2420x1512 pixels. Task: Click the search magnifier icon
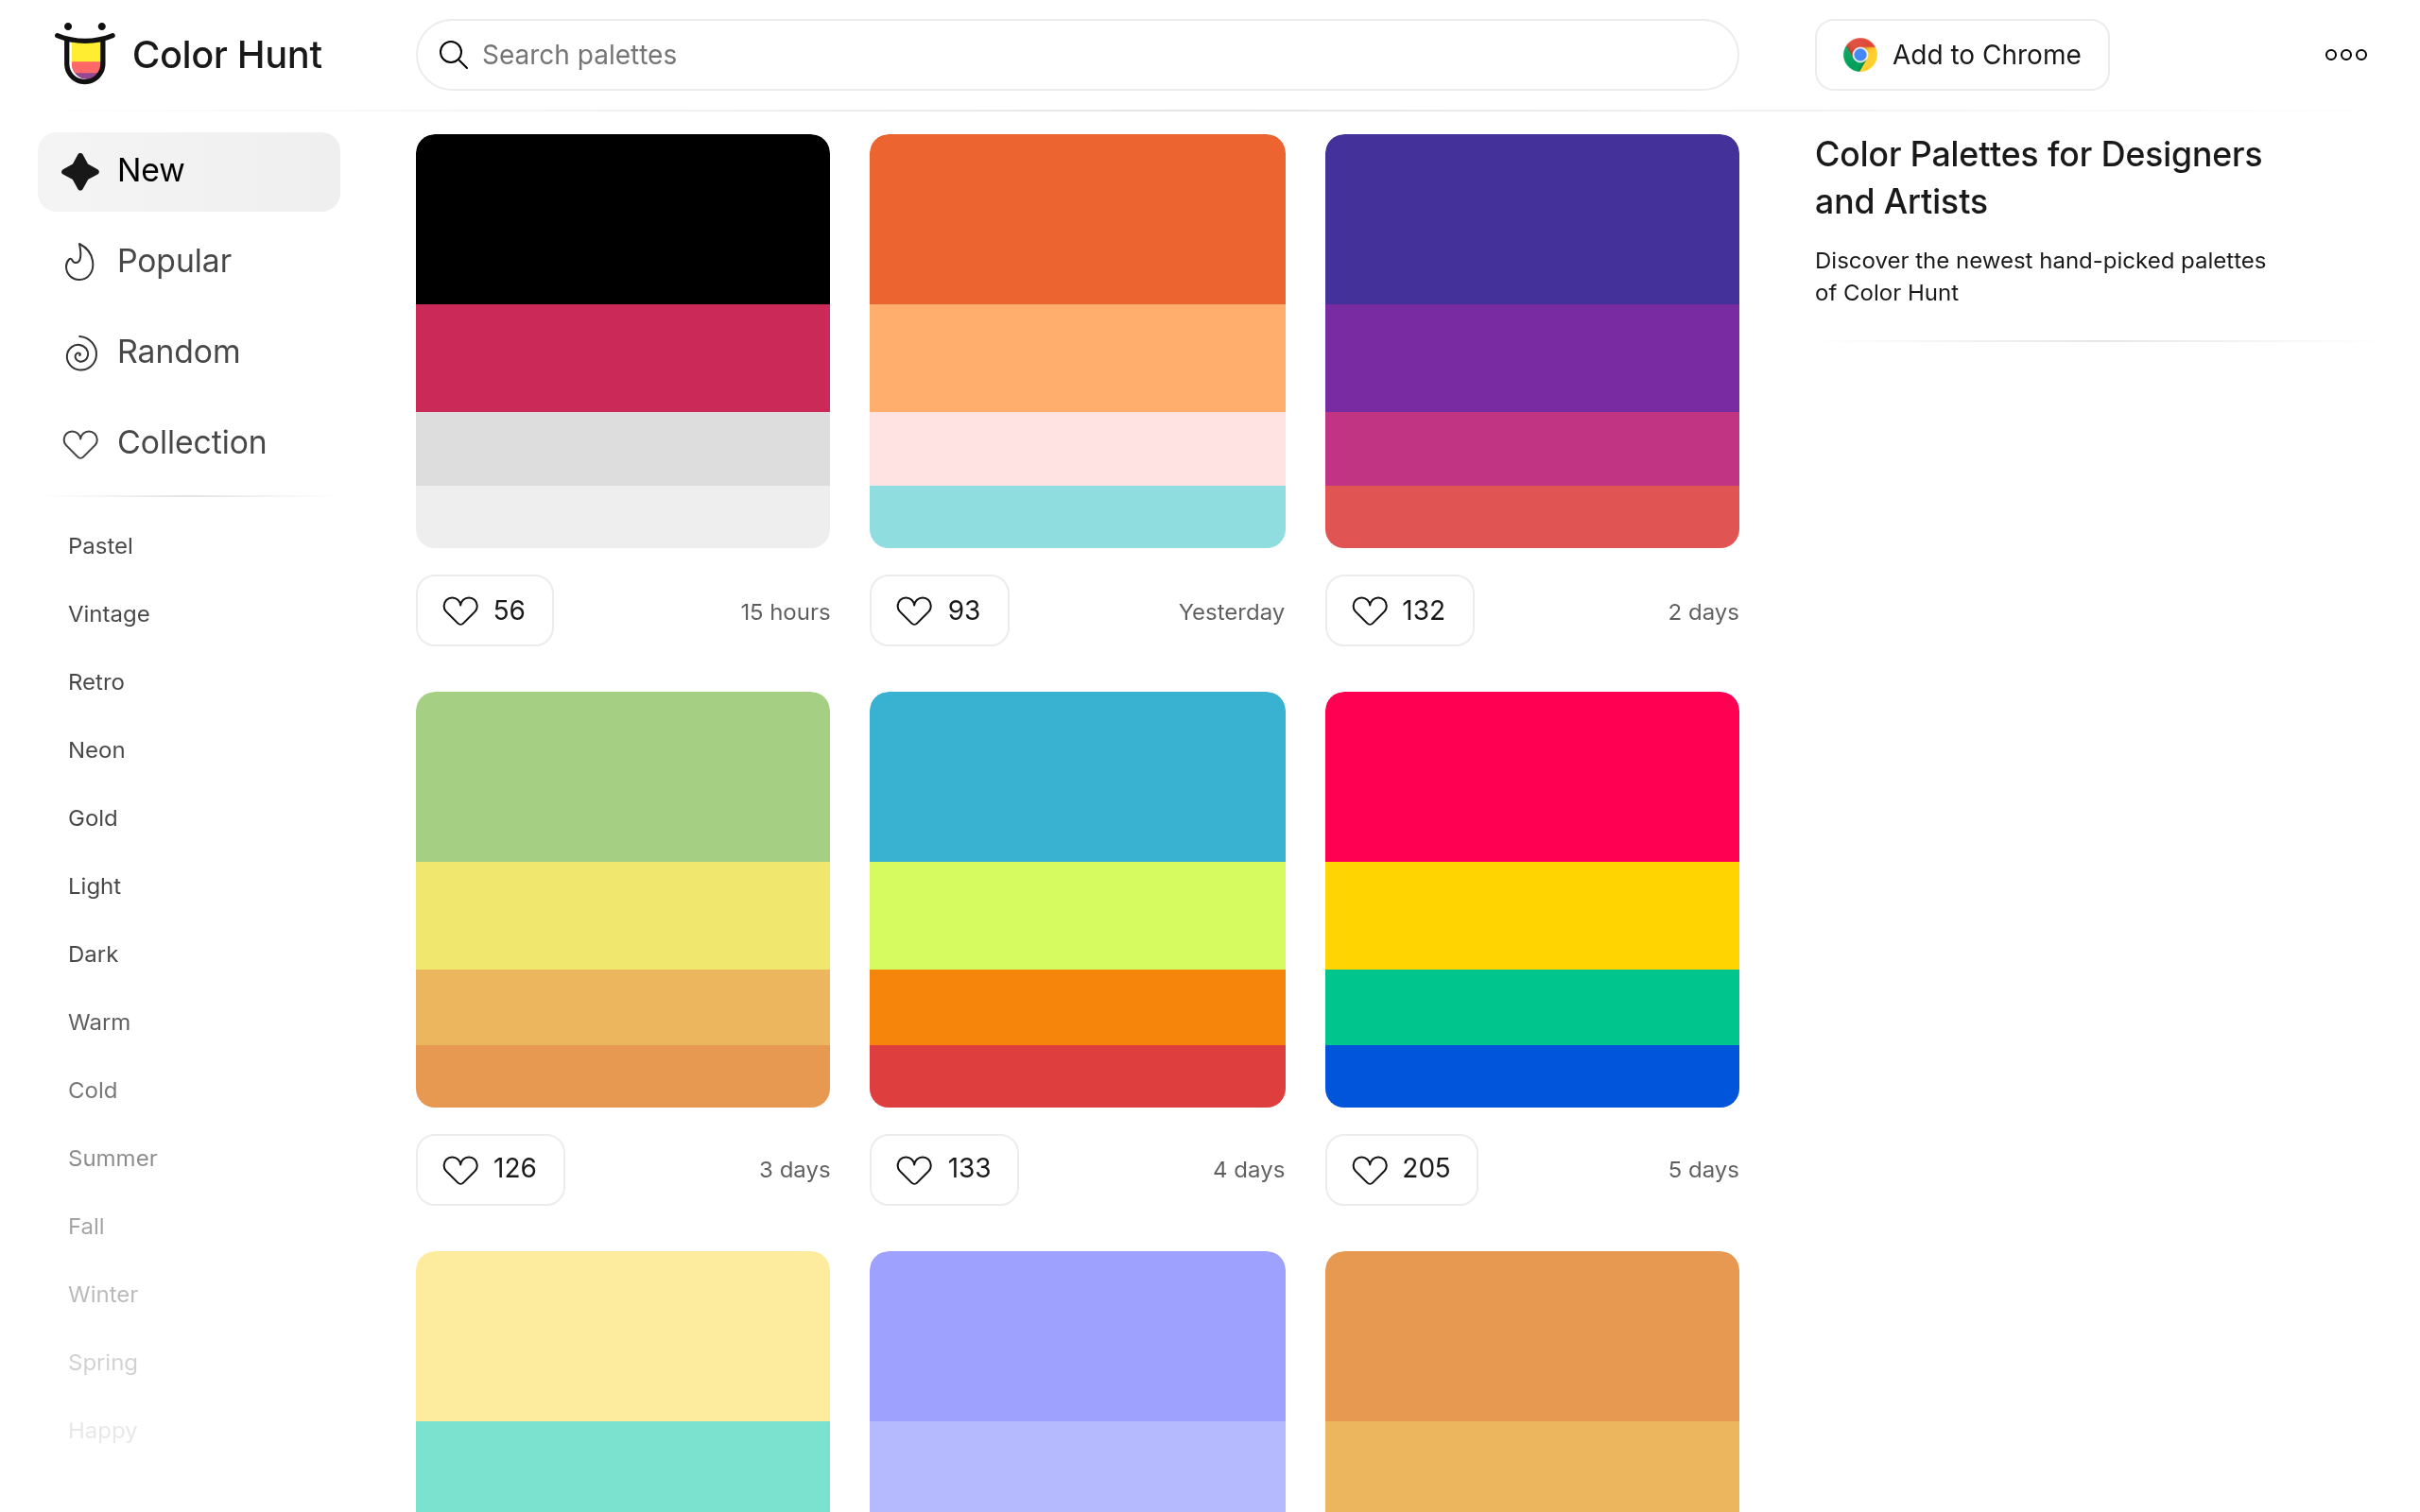coord(454,55)
